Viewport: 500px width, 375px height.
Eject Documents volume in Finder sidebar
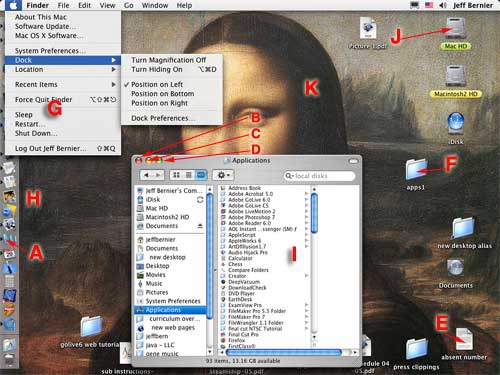(200, 226)
